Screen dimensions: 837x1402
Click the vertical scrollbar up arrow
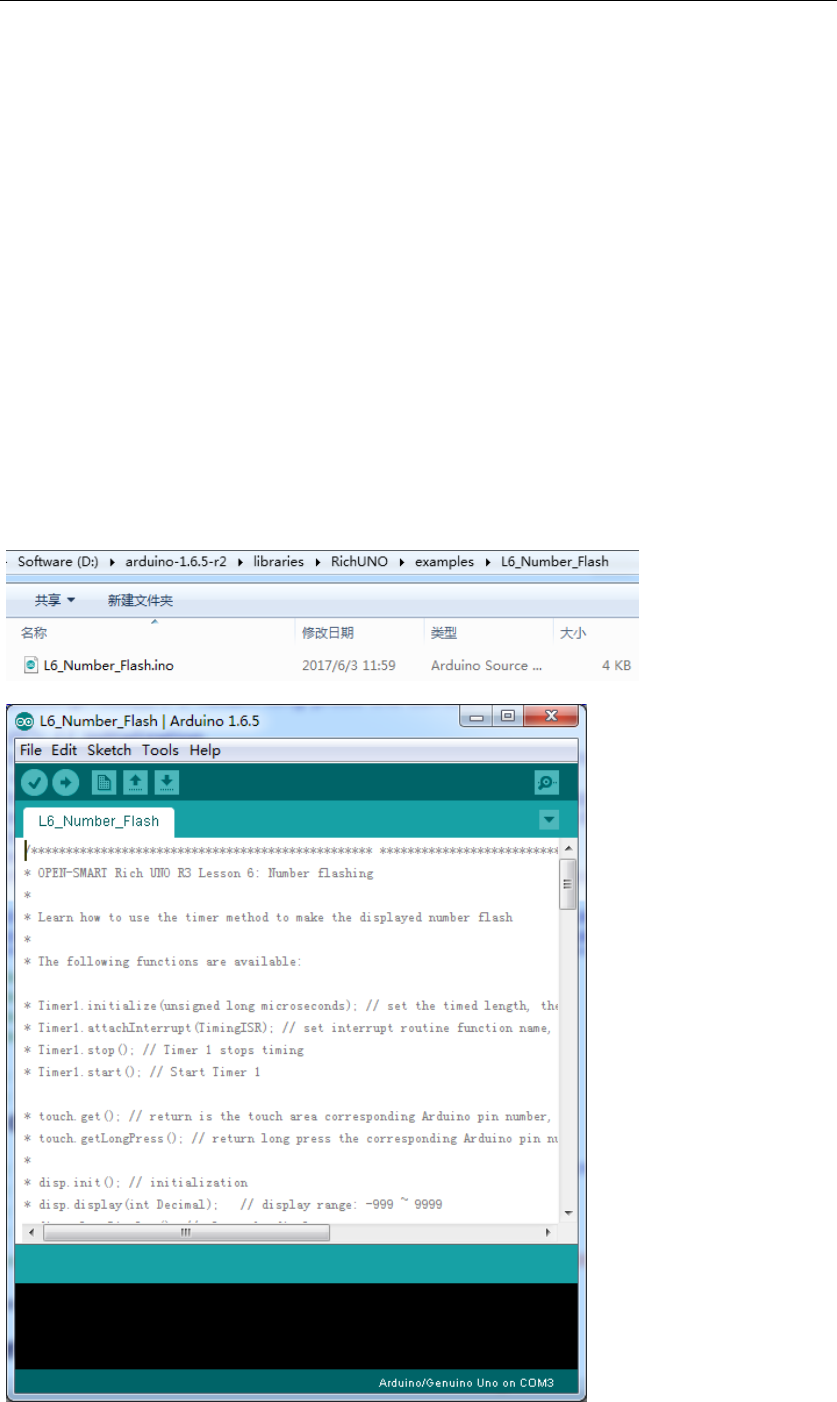567,848
